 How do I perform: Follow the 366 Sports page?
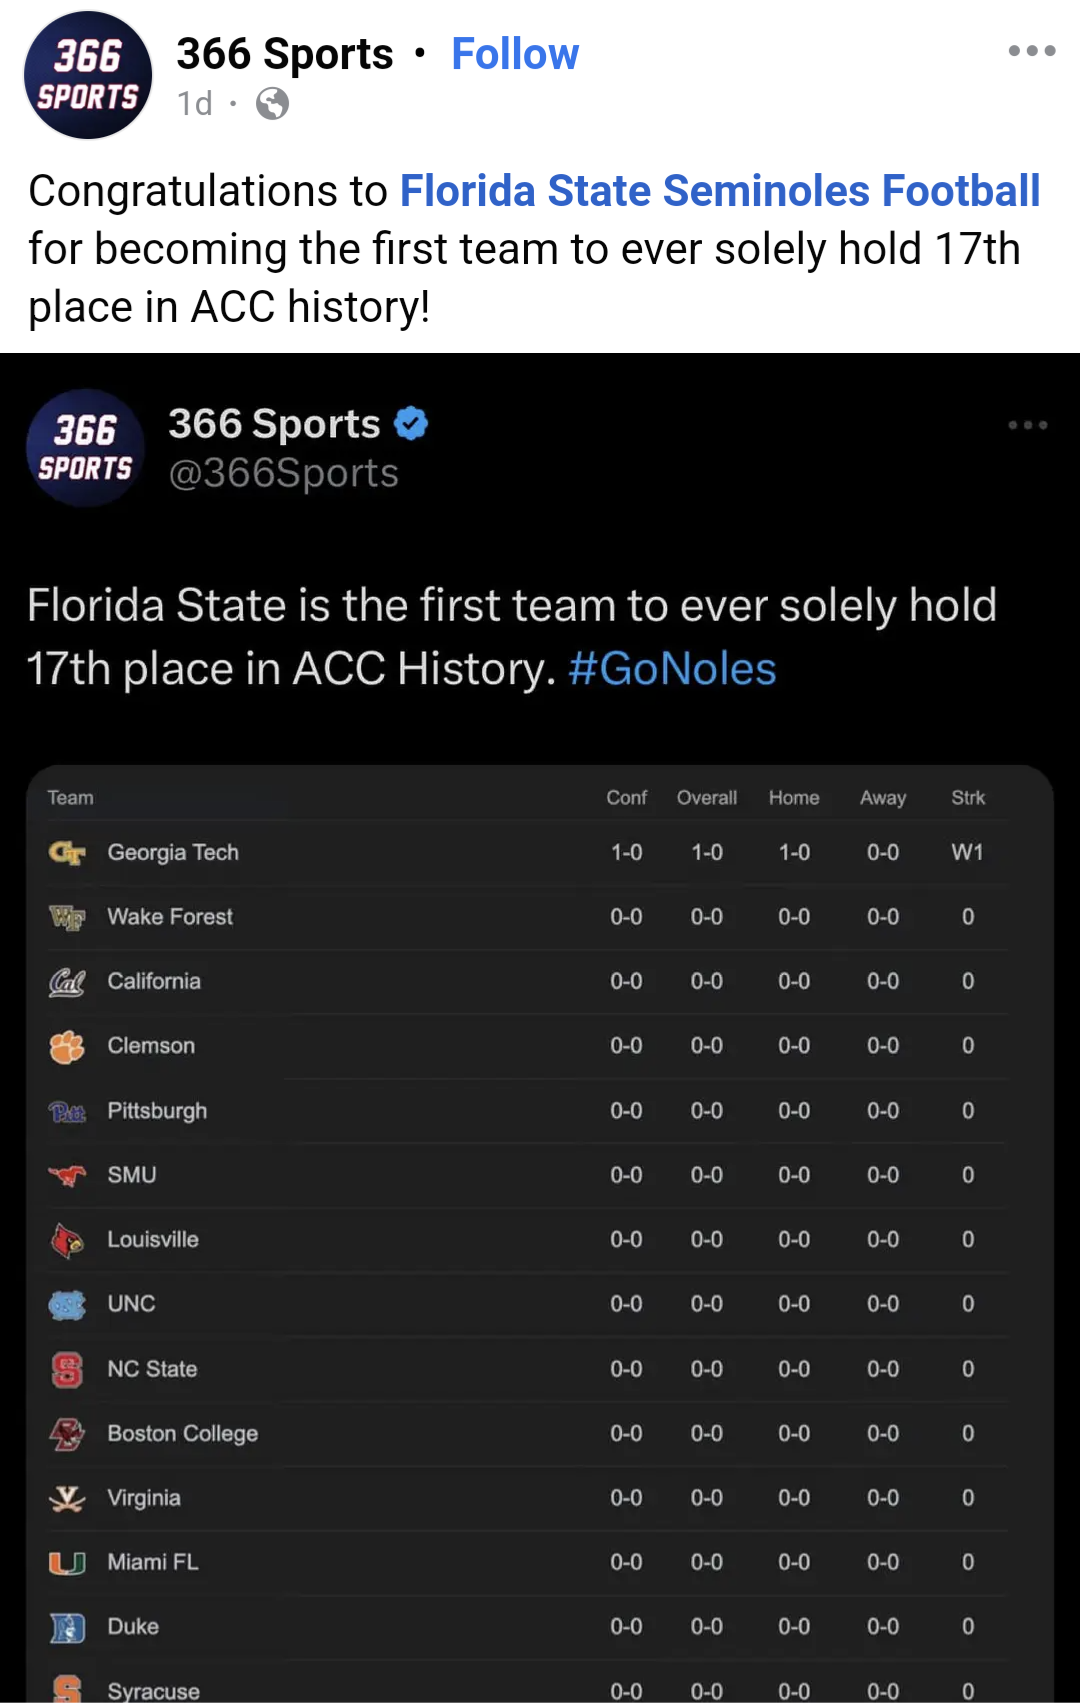coord(515,54)
